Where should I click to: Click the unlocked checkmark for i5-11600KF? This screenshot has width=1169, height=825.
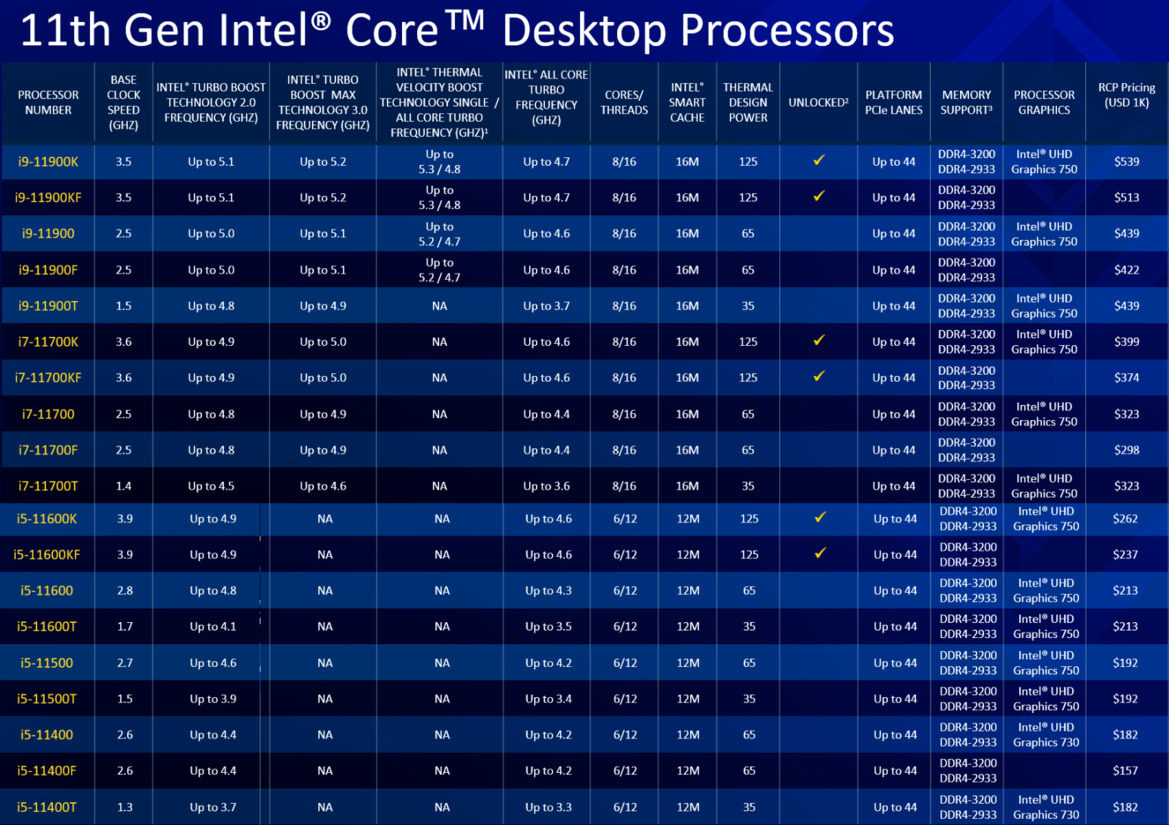coord(820,553)
